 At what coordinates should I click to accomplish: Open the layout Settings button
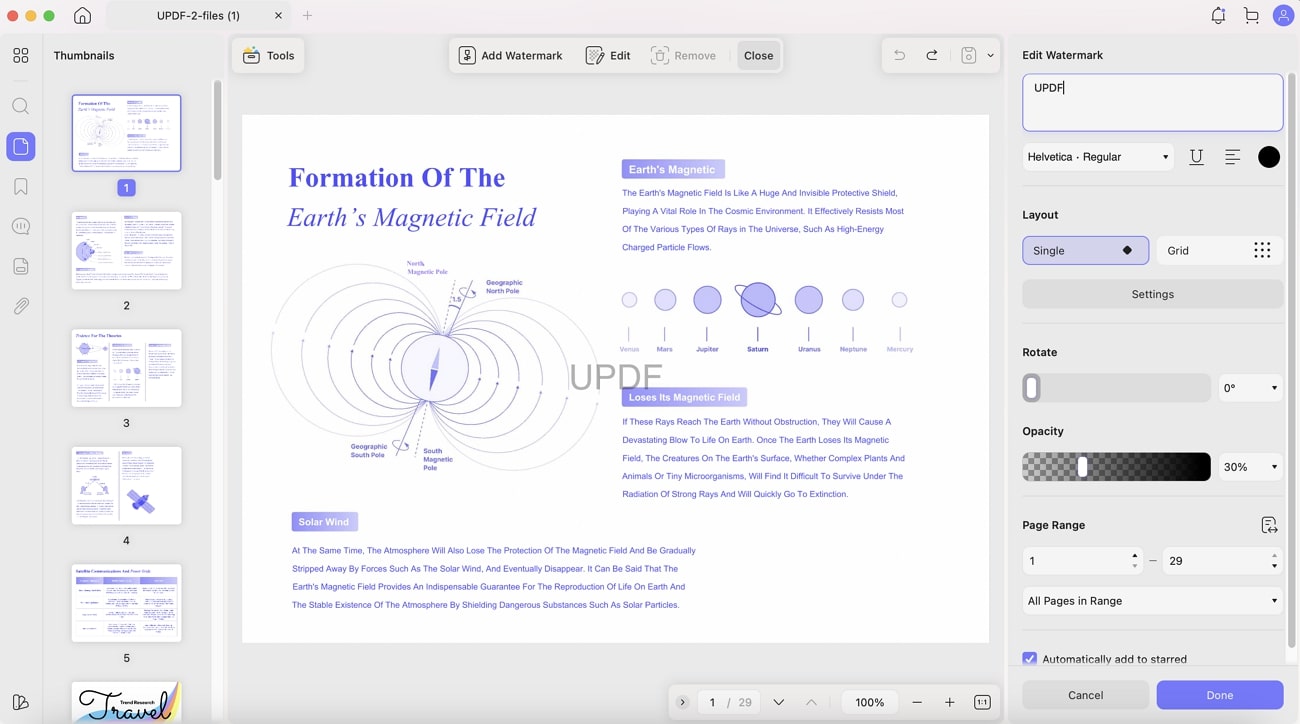pyautogui.click(x=1152, y=294)
